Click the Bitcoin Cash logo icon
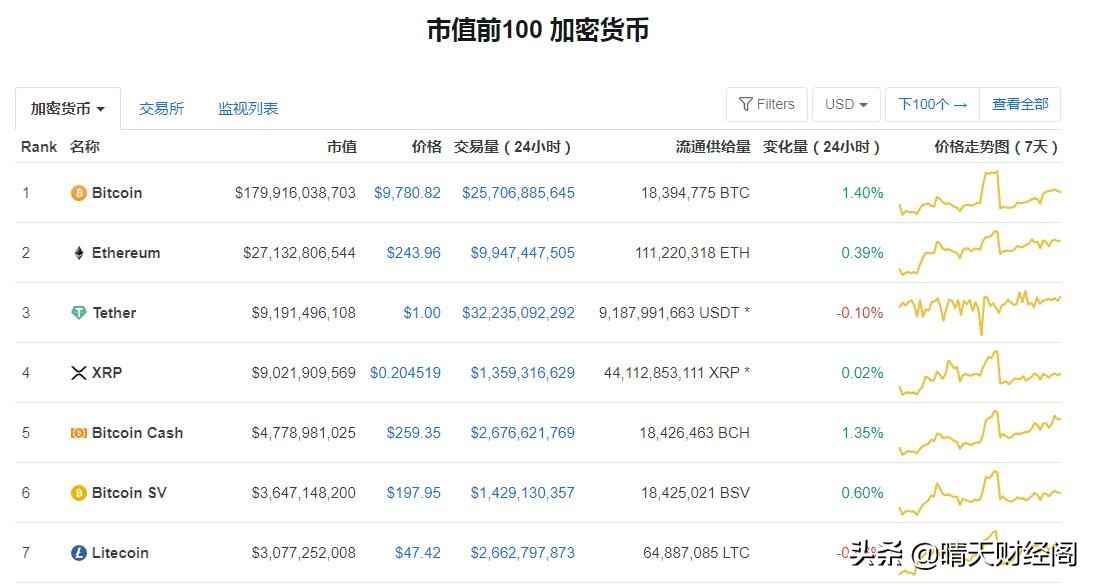Image resolution: width=1095 pixels, height=585 pixels. [x=79, y=433]
